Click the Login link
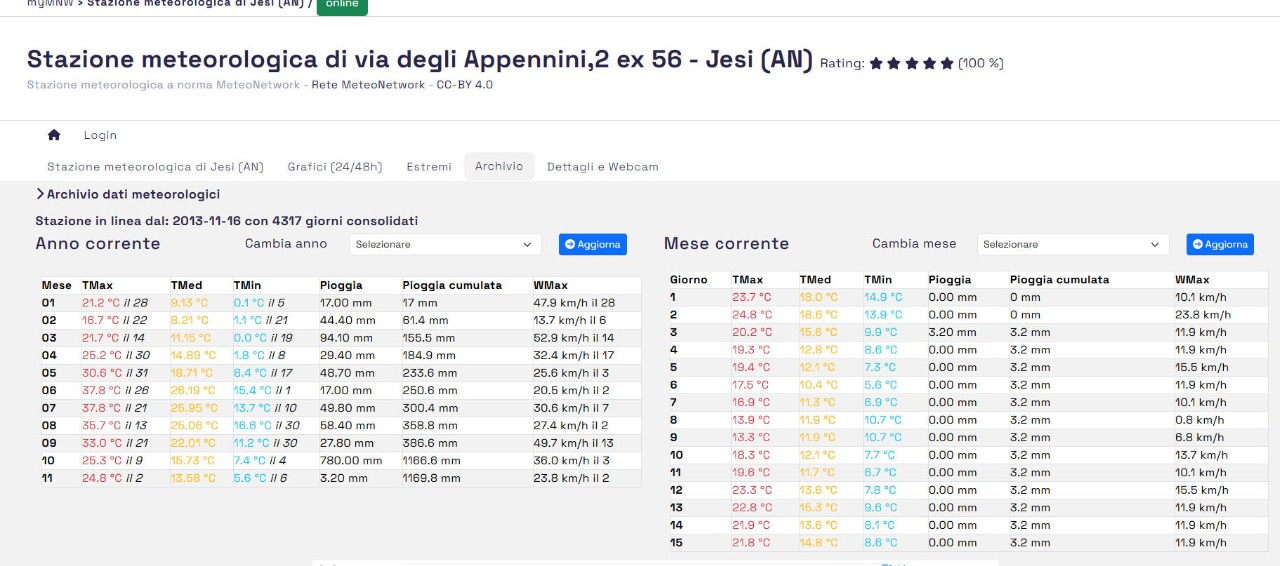The height and width of the screenshot is (566, 1280). point(100,135)
